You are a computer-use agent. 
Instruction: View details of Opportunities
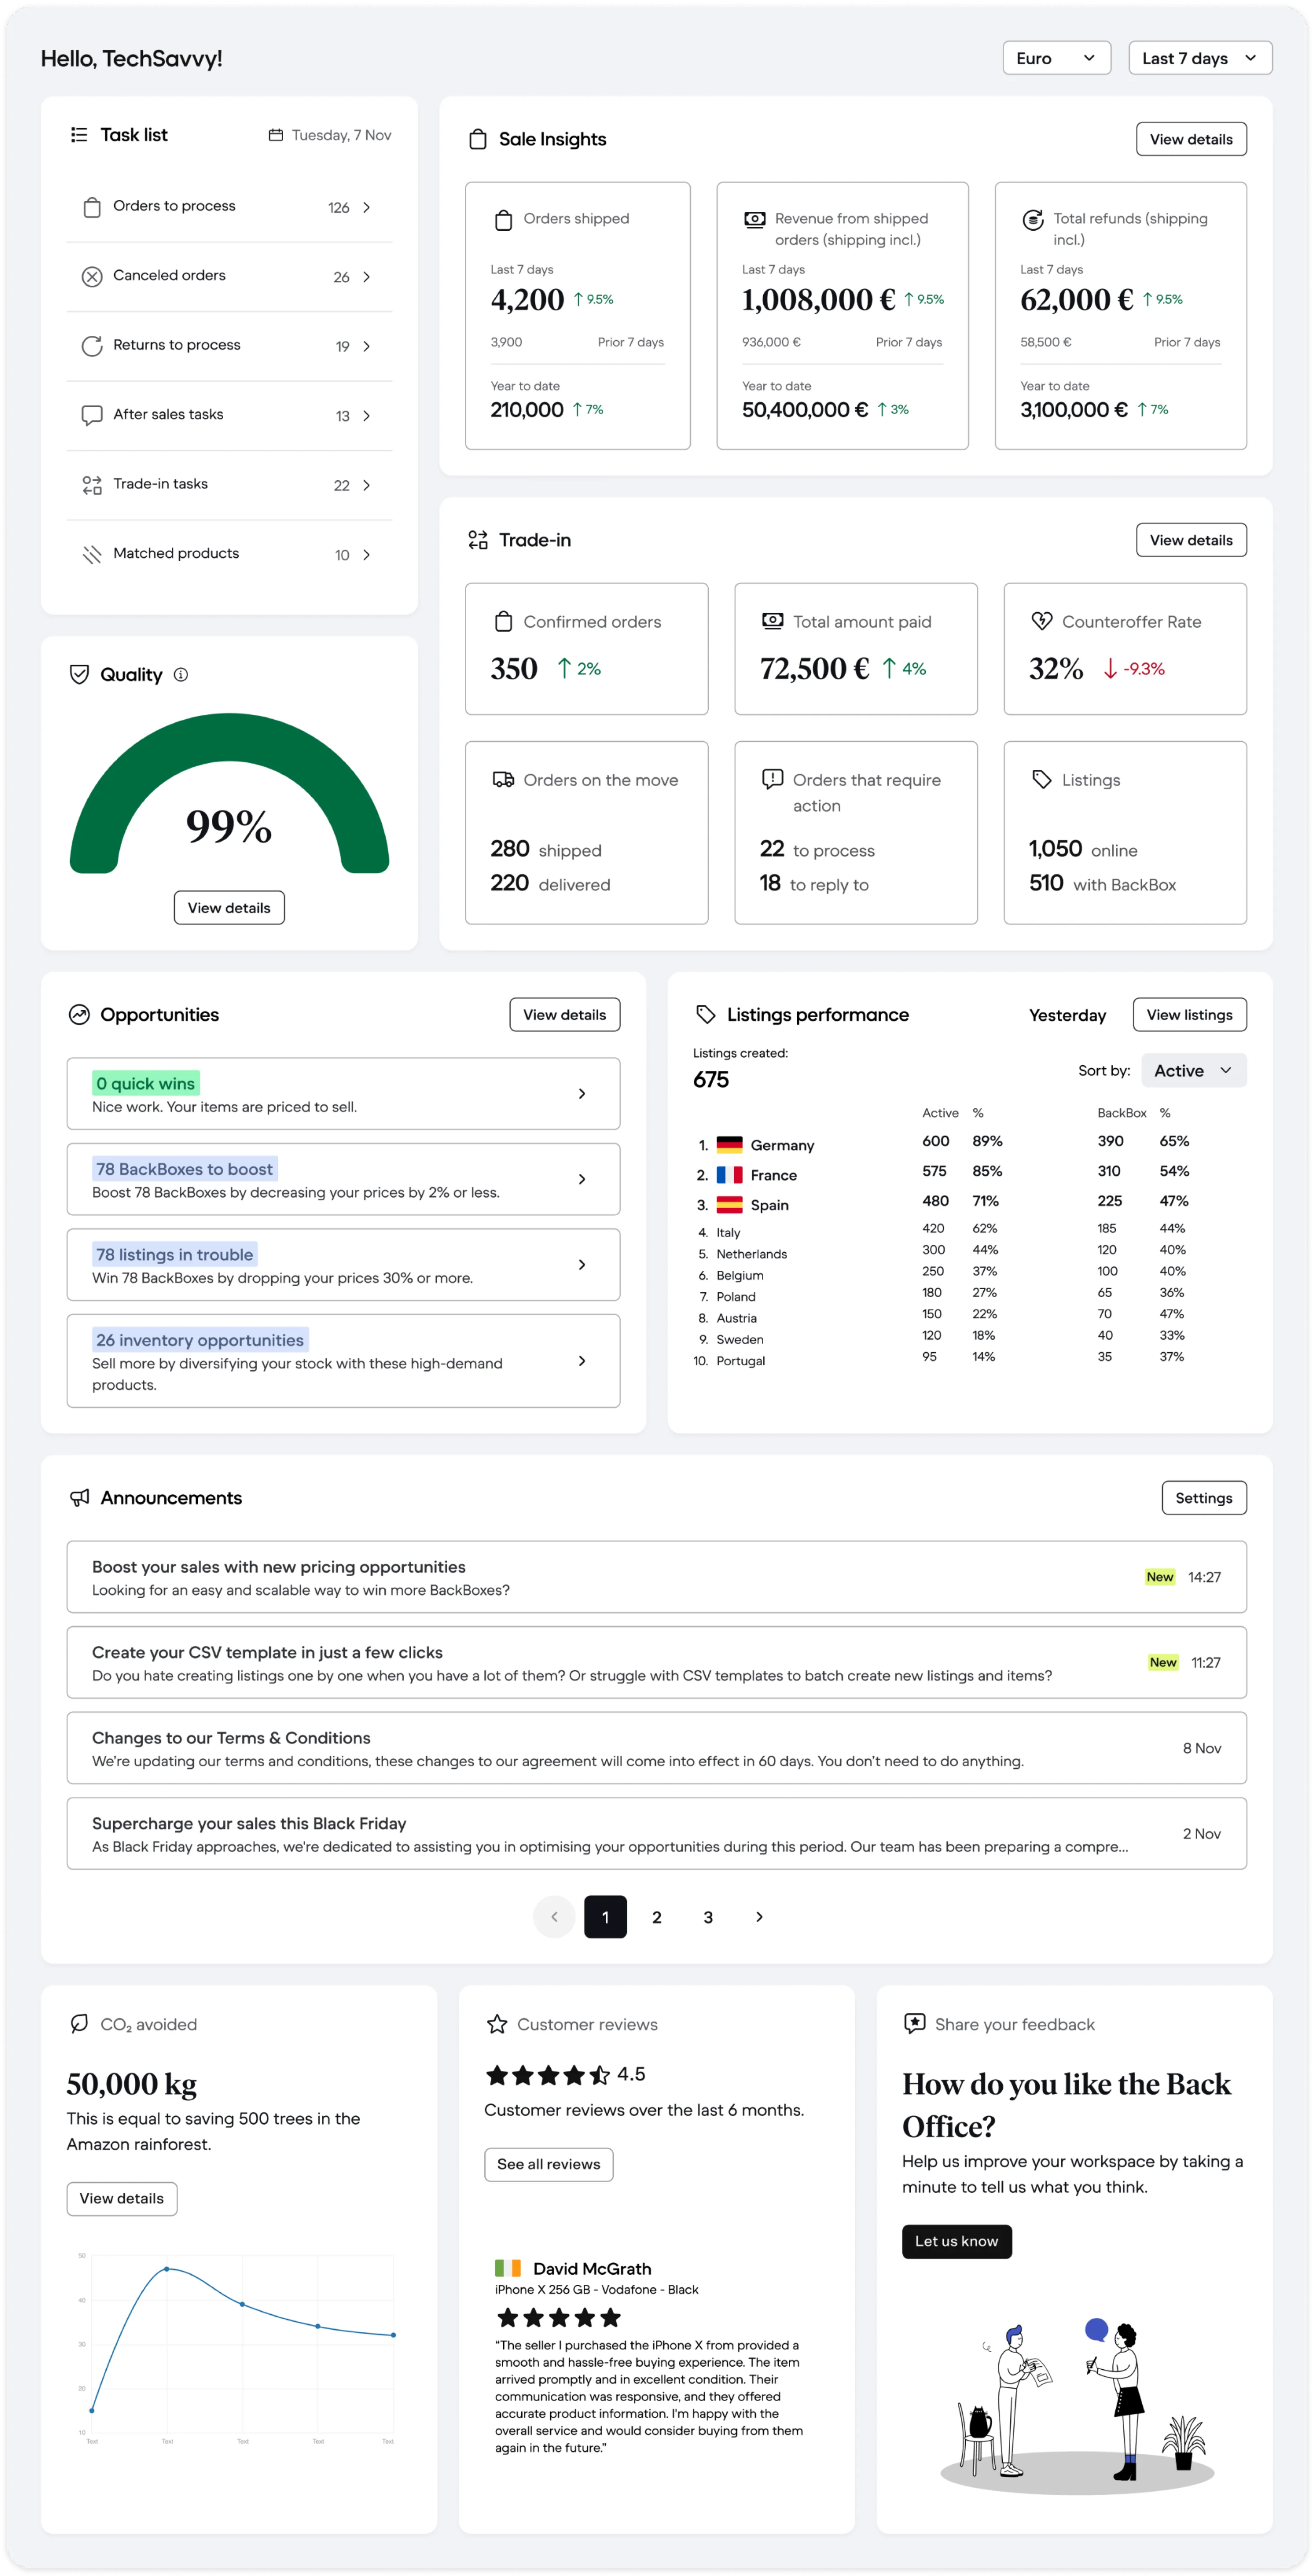click(564, 1014)
